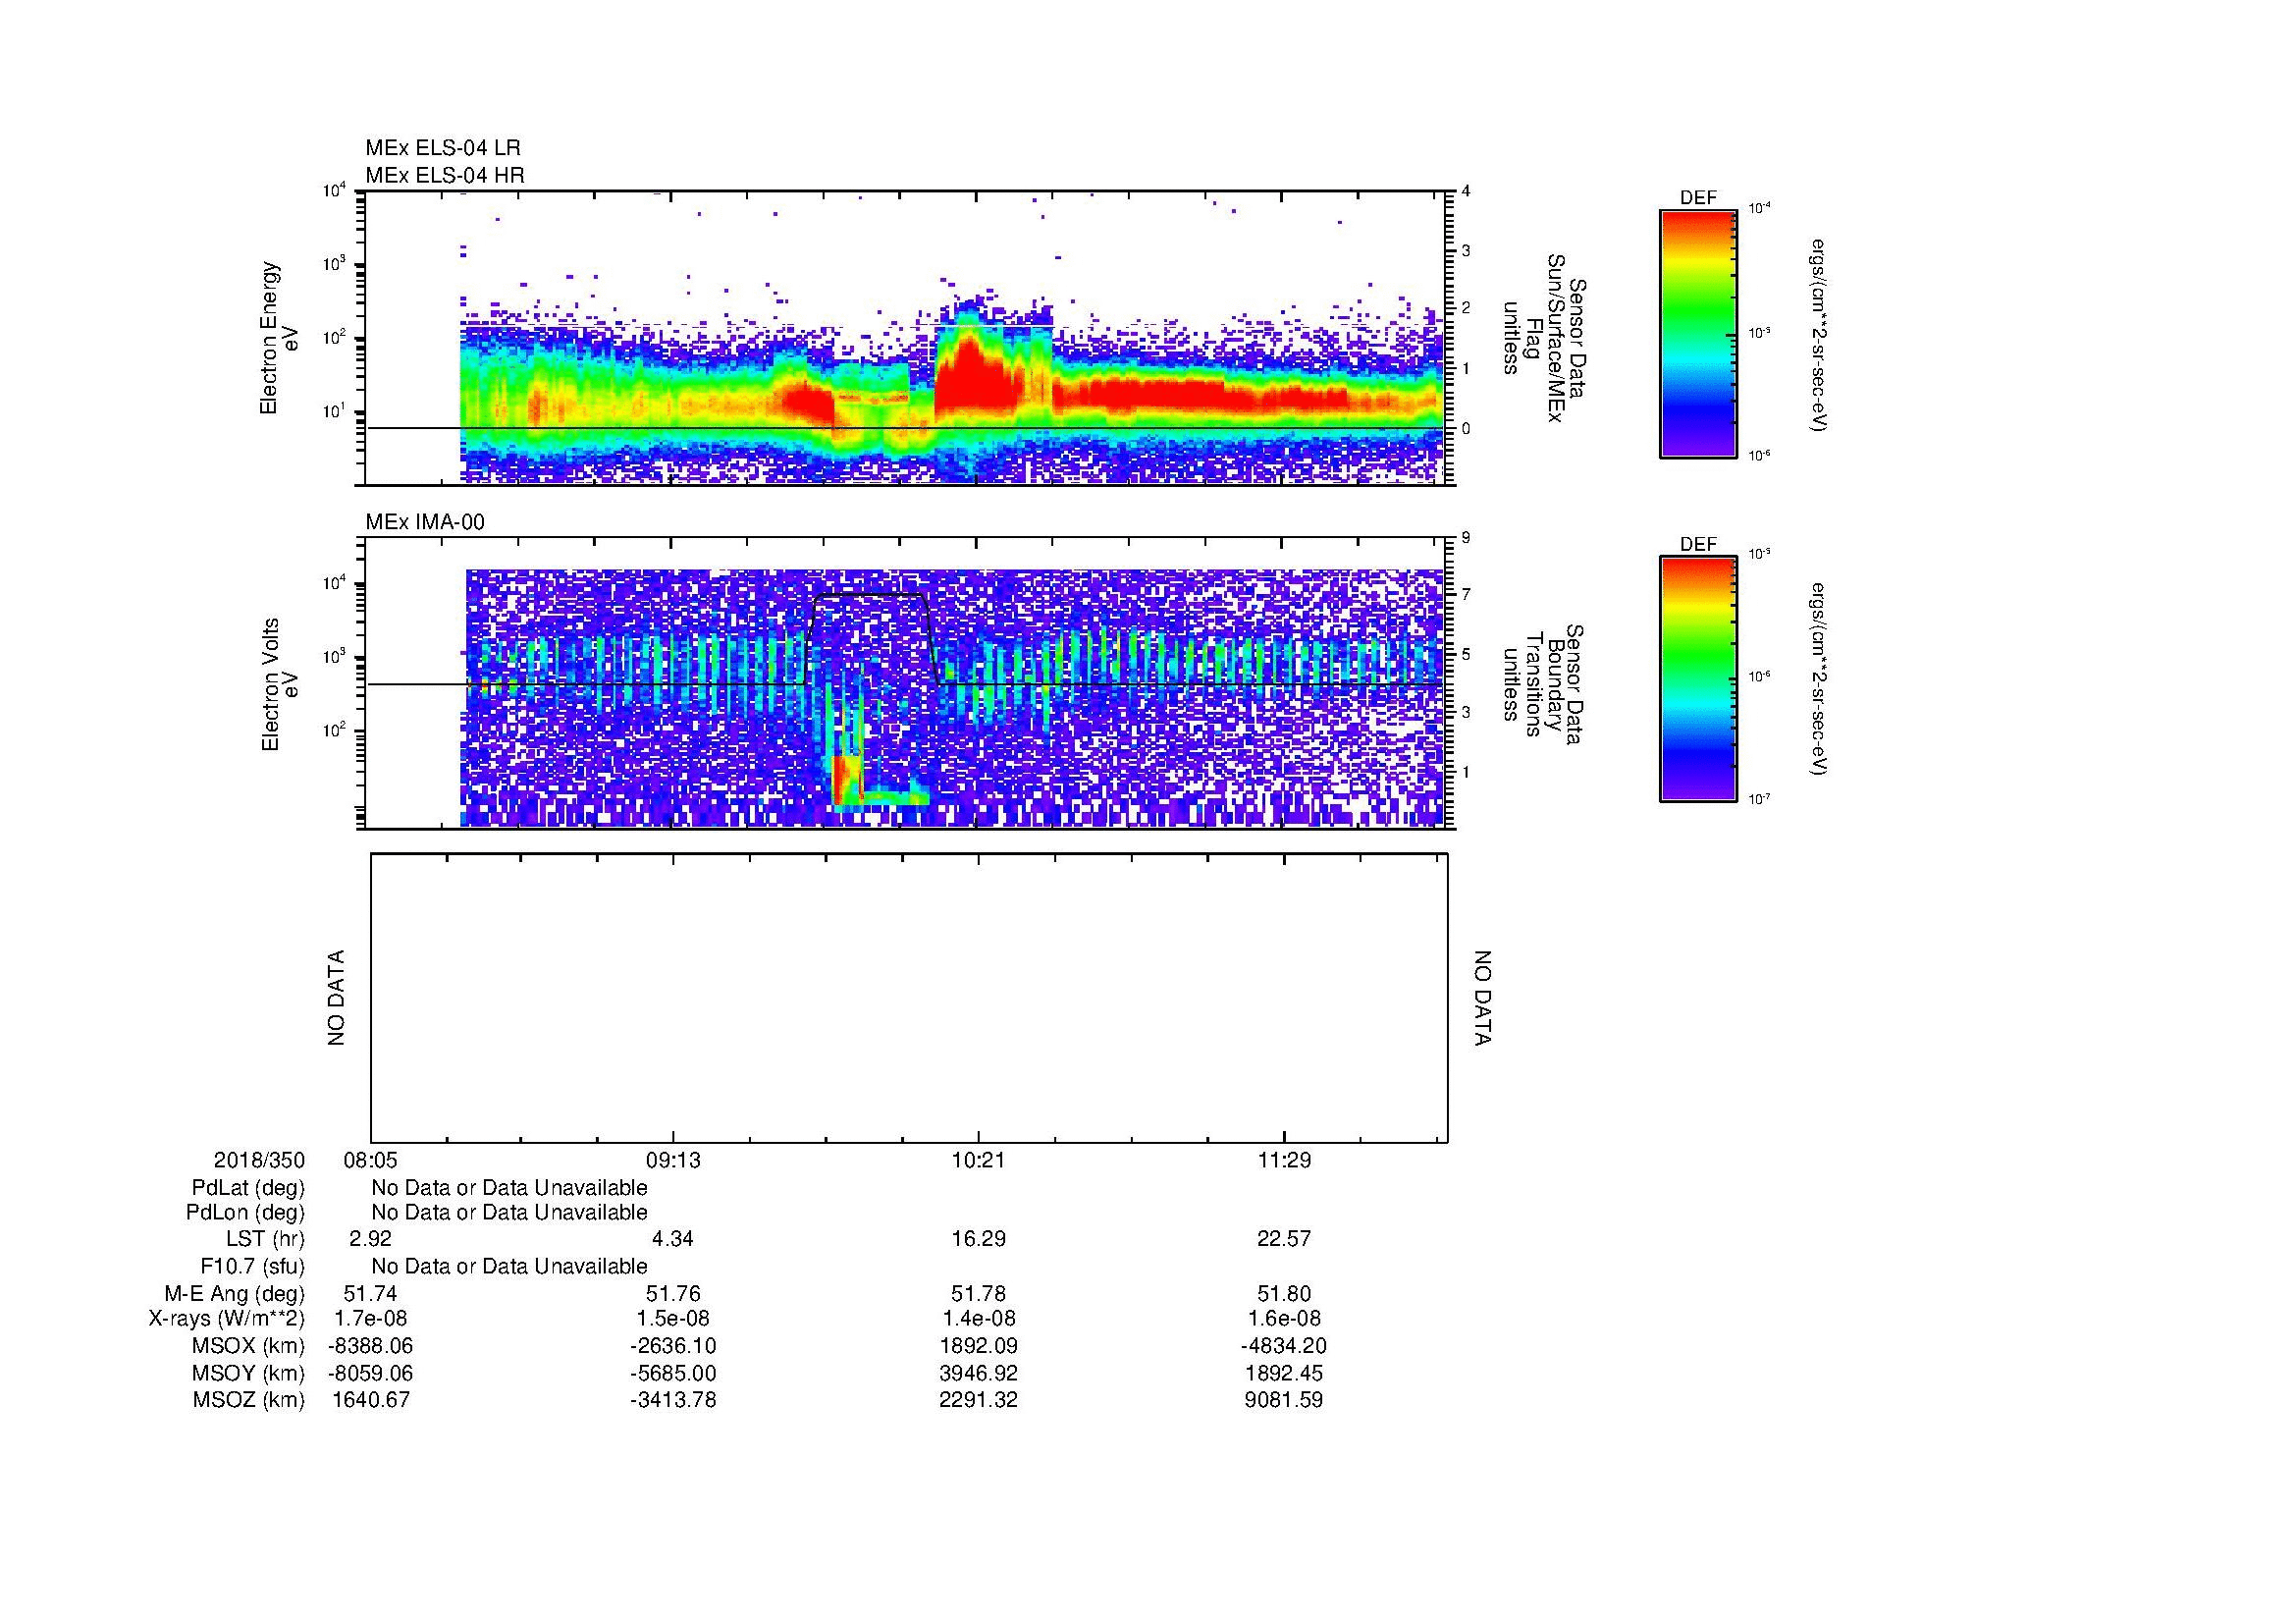
Task: Click the 'PdLon (deg)' row label
Action: (x=245, y=1213)
